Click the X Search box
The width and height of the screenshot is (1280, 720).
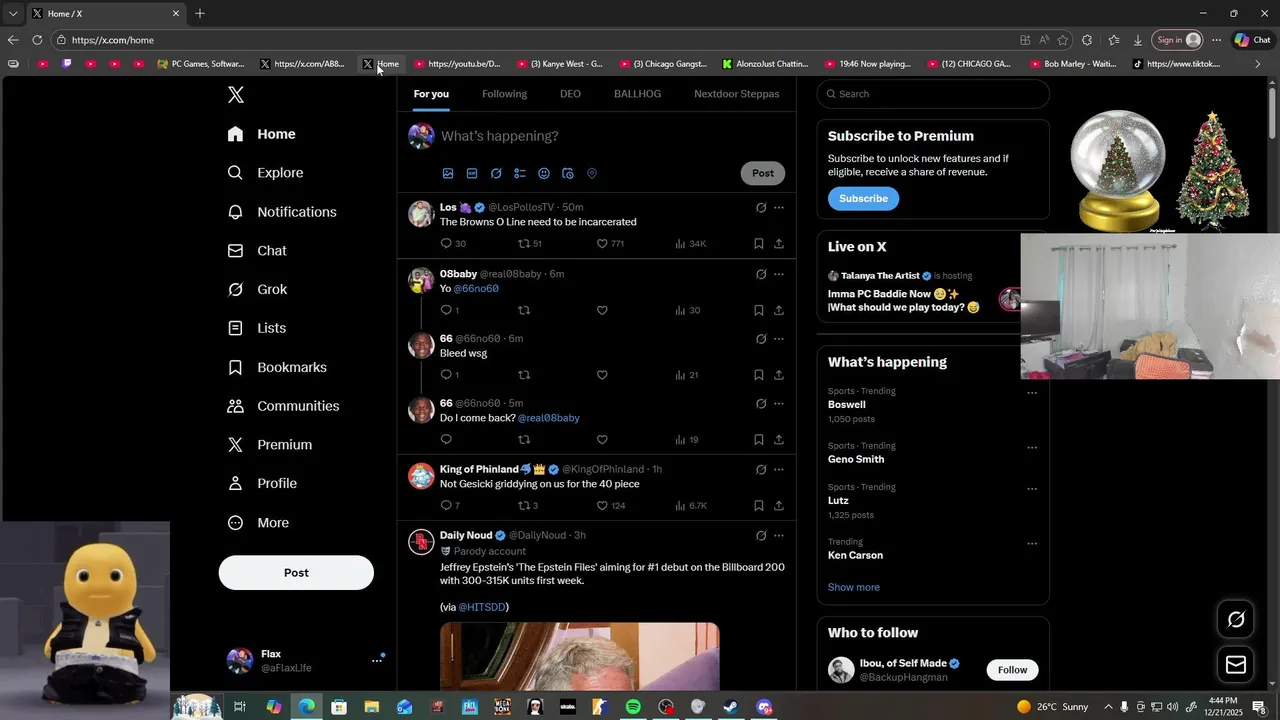pyautogui.click(x=933, y=94)
